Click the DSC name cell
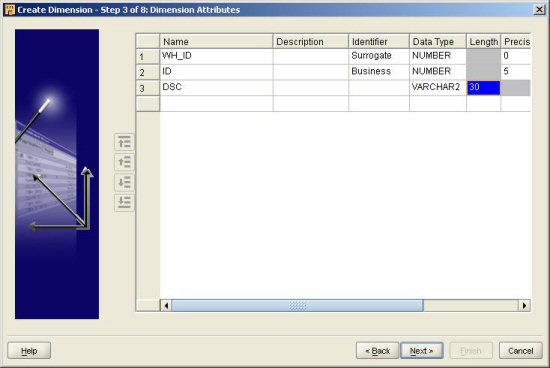 point(216,88)
